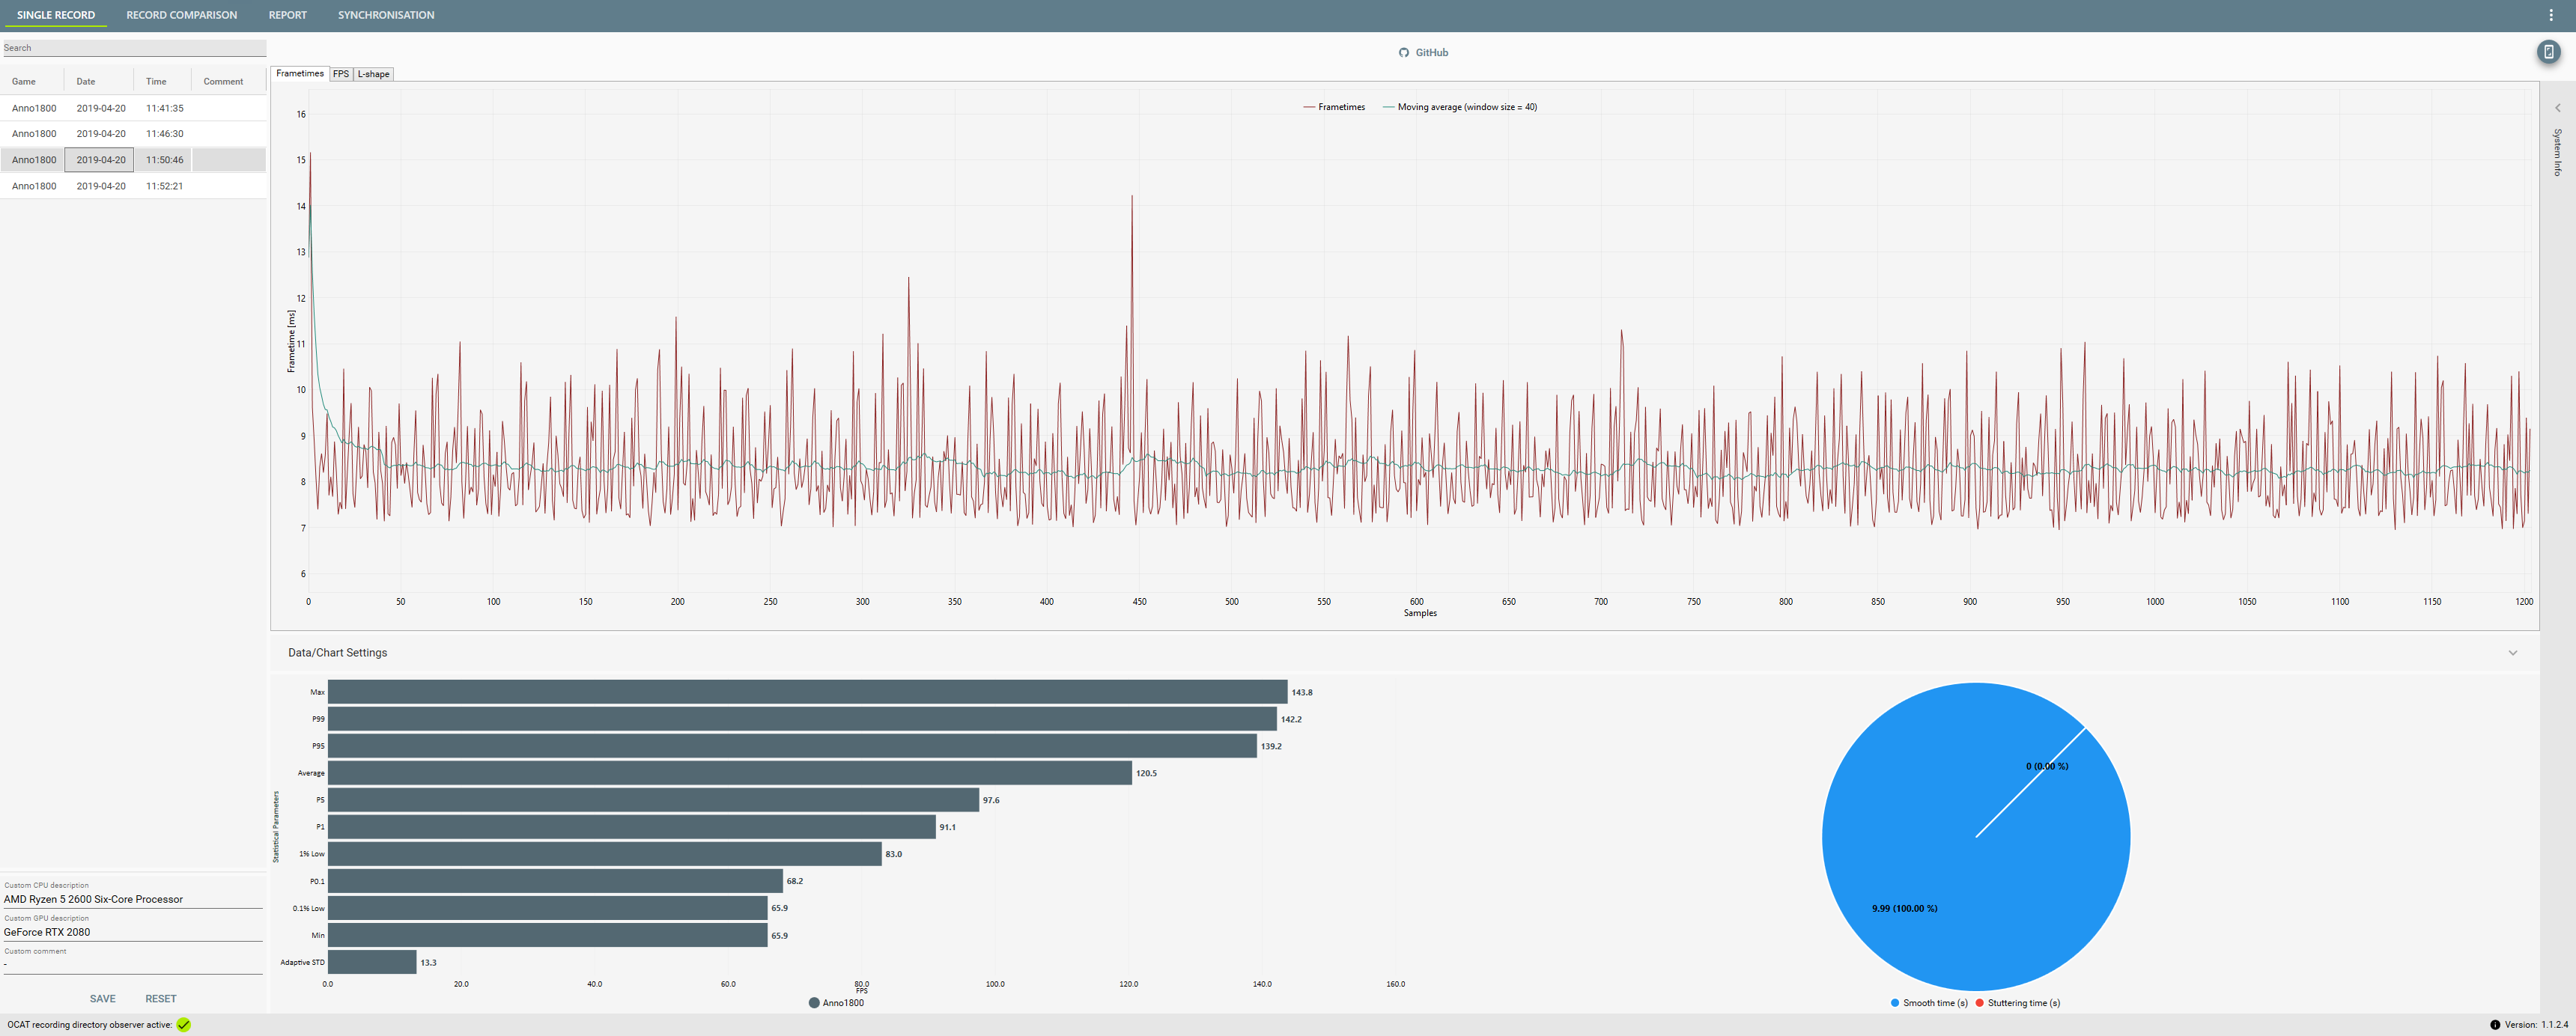
Task: Click the record Search field
Action: coord(133,48)
